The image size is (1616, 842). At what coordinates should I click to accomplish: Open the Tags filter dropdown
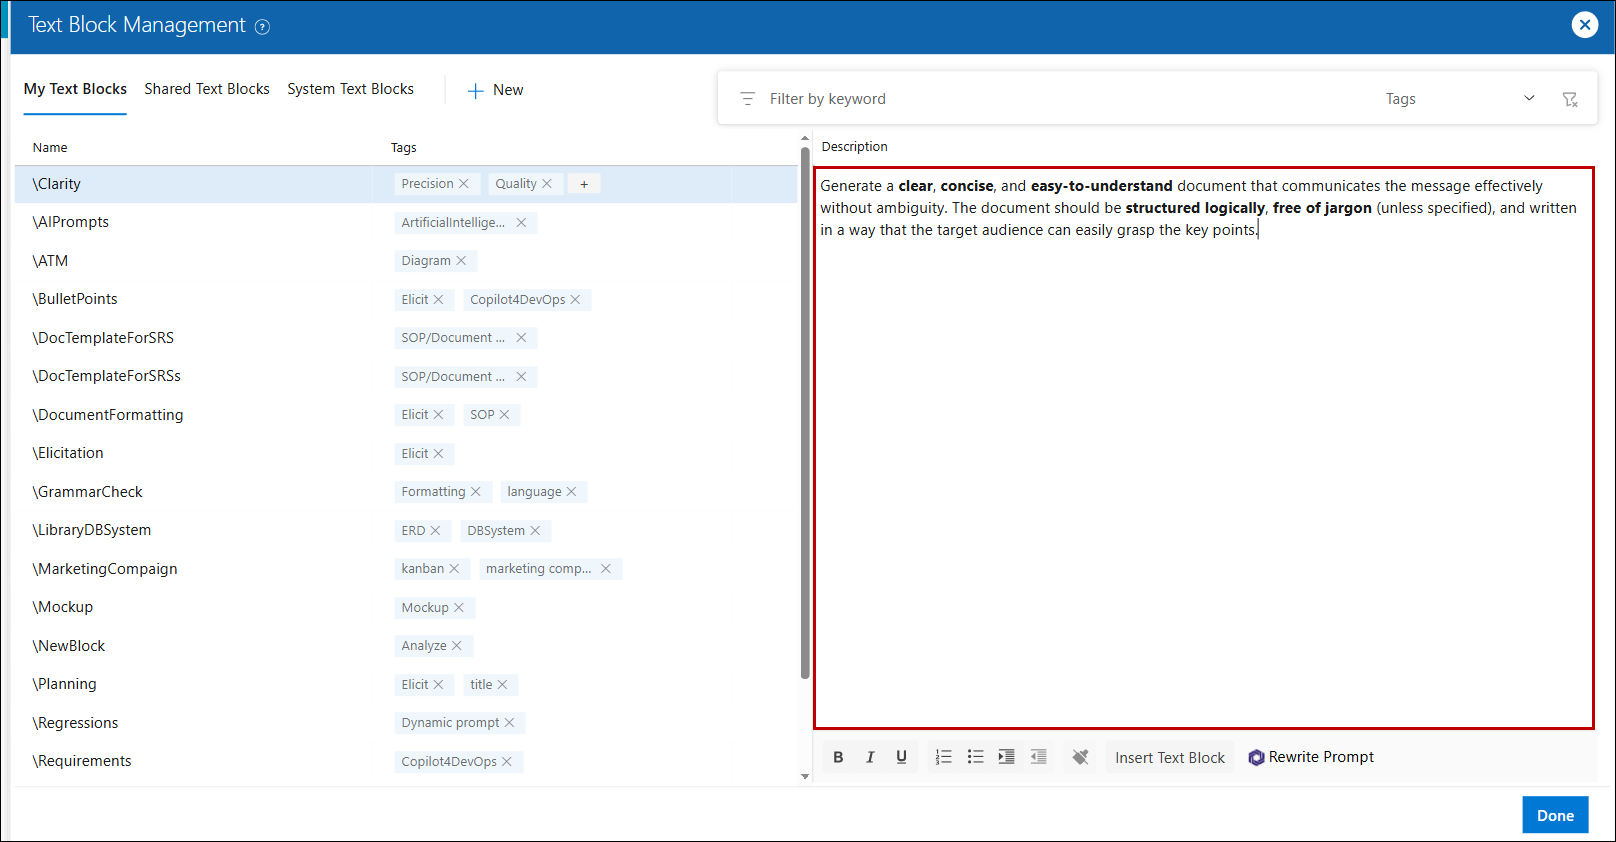pos(1459,99)
